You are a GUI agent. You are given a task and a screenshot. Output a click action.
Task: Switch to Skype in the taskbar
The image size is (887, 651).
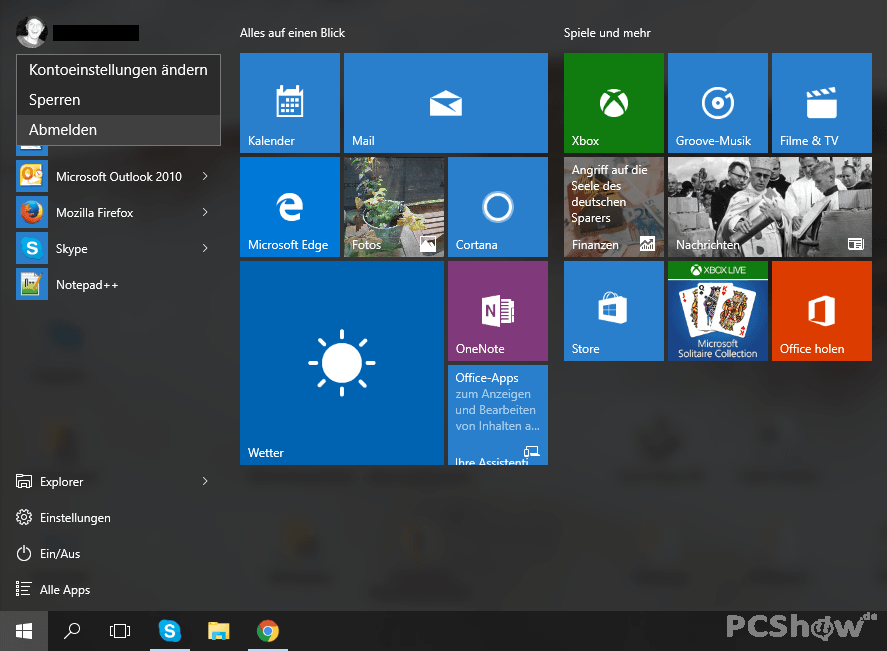[x=170, y=631]
